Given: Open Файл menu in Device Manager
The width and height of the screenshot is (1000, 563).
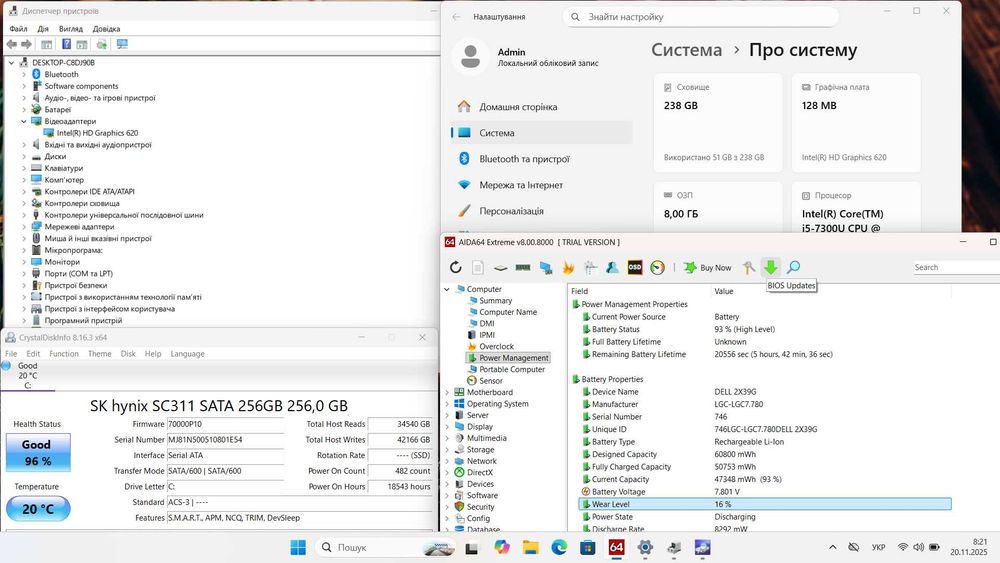Looking at the screenshot, I should click(x=18, y=29).
